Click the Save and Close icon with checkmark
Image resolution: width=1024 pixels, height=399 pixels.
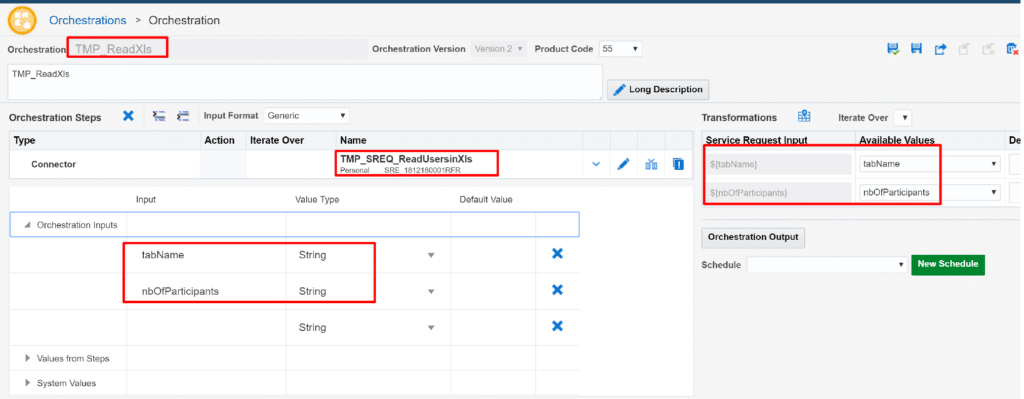pos(893,49)
